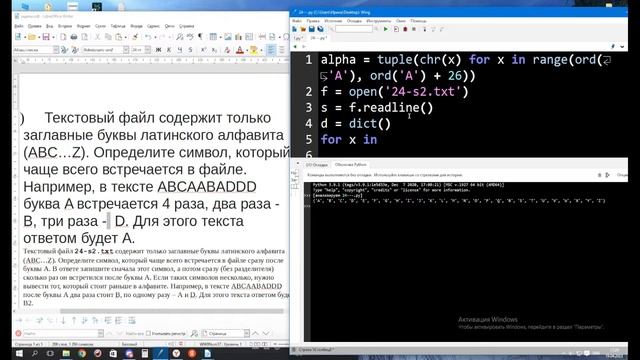640x360 pixels.
Task: Click New file icon in Wing toolbar
Action: coord(295,29)
